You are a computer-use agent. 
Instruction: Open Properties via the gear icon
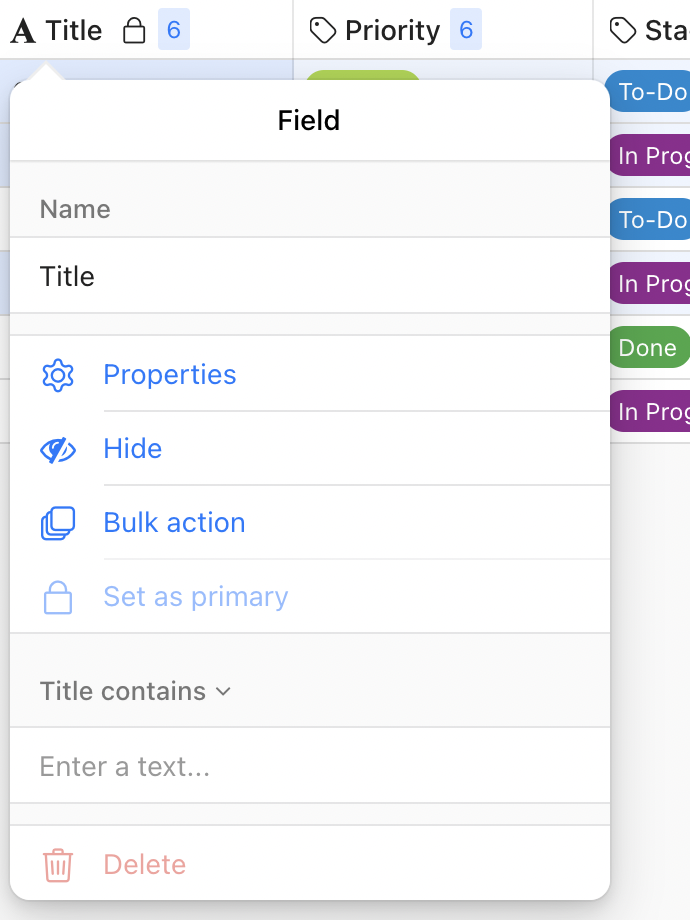(59, 373)
